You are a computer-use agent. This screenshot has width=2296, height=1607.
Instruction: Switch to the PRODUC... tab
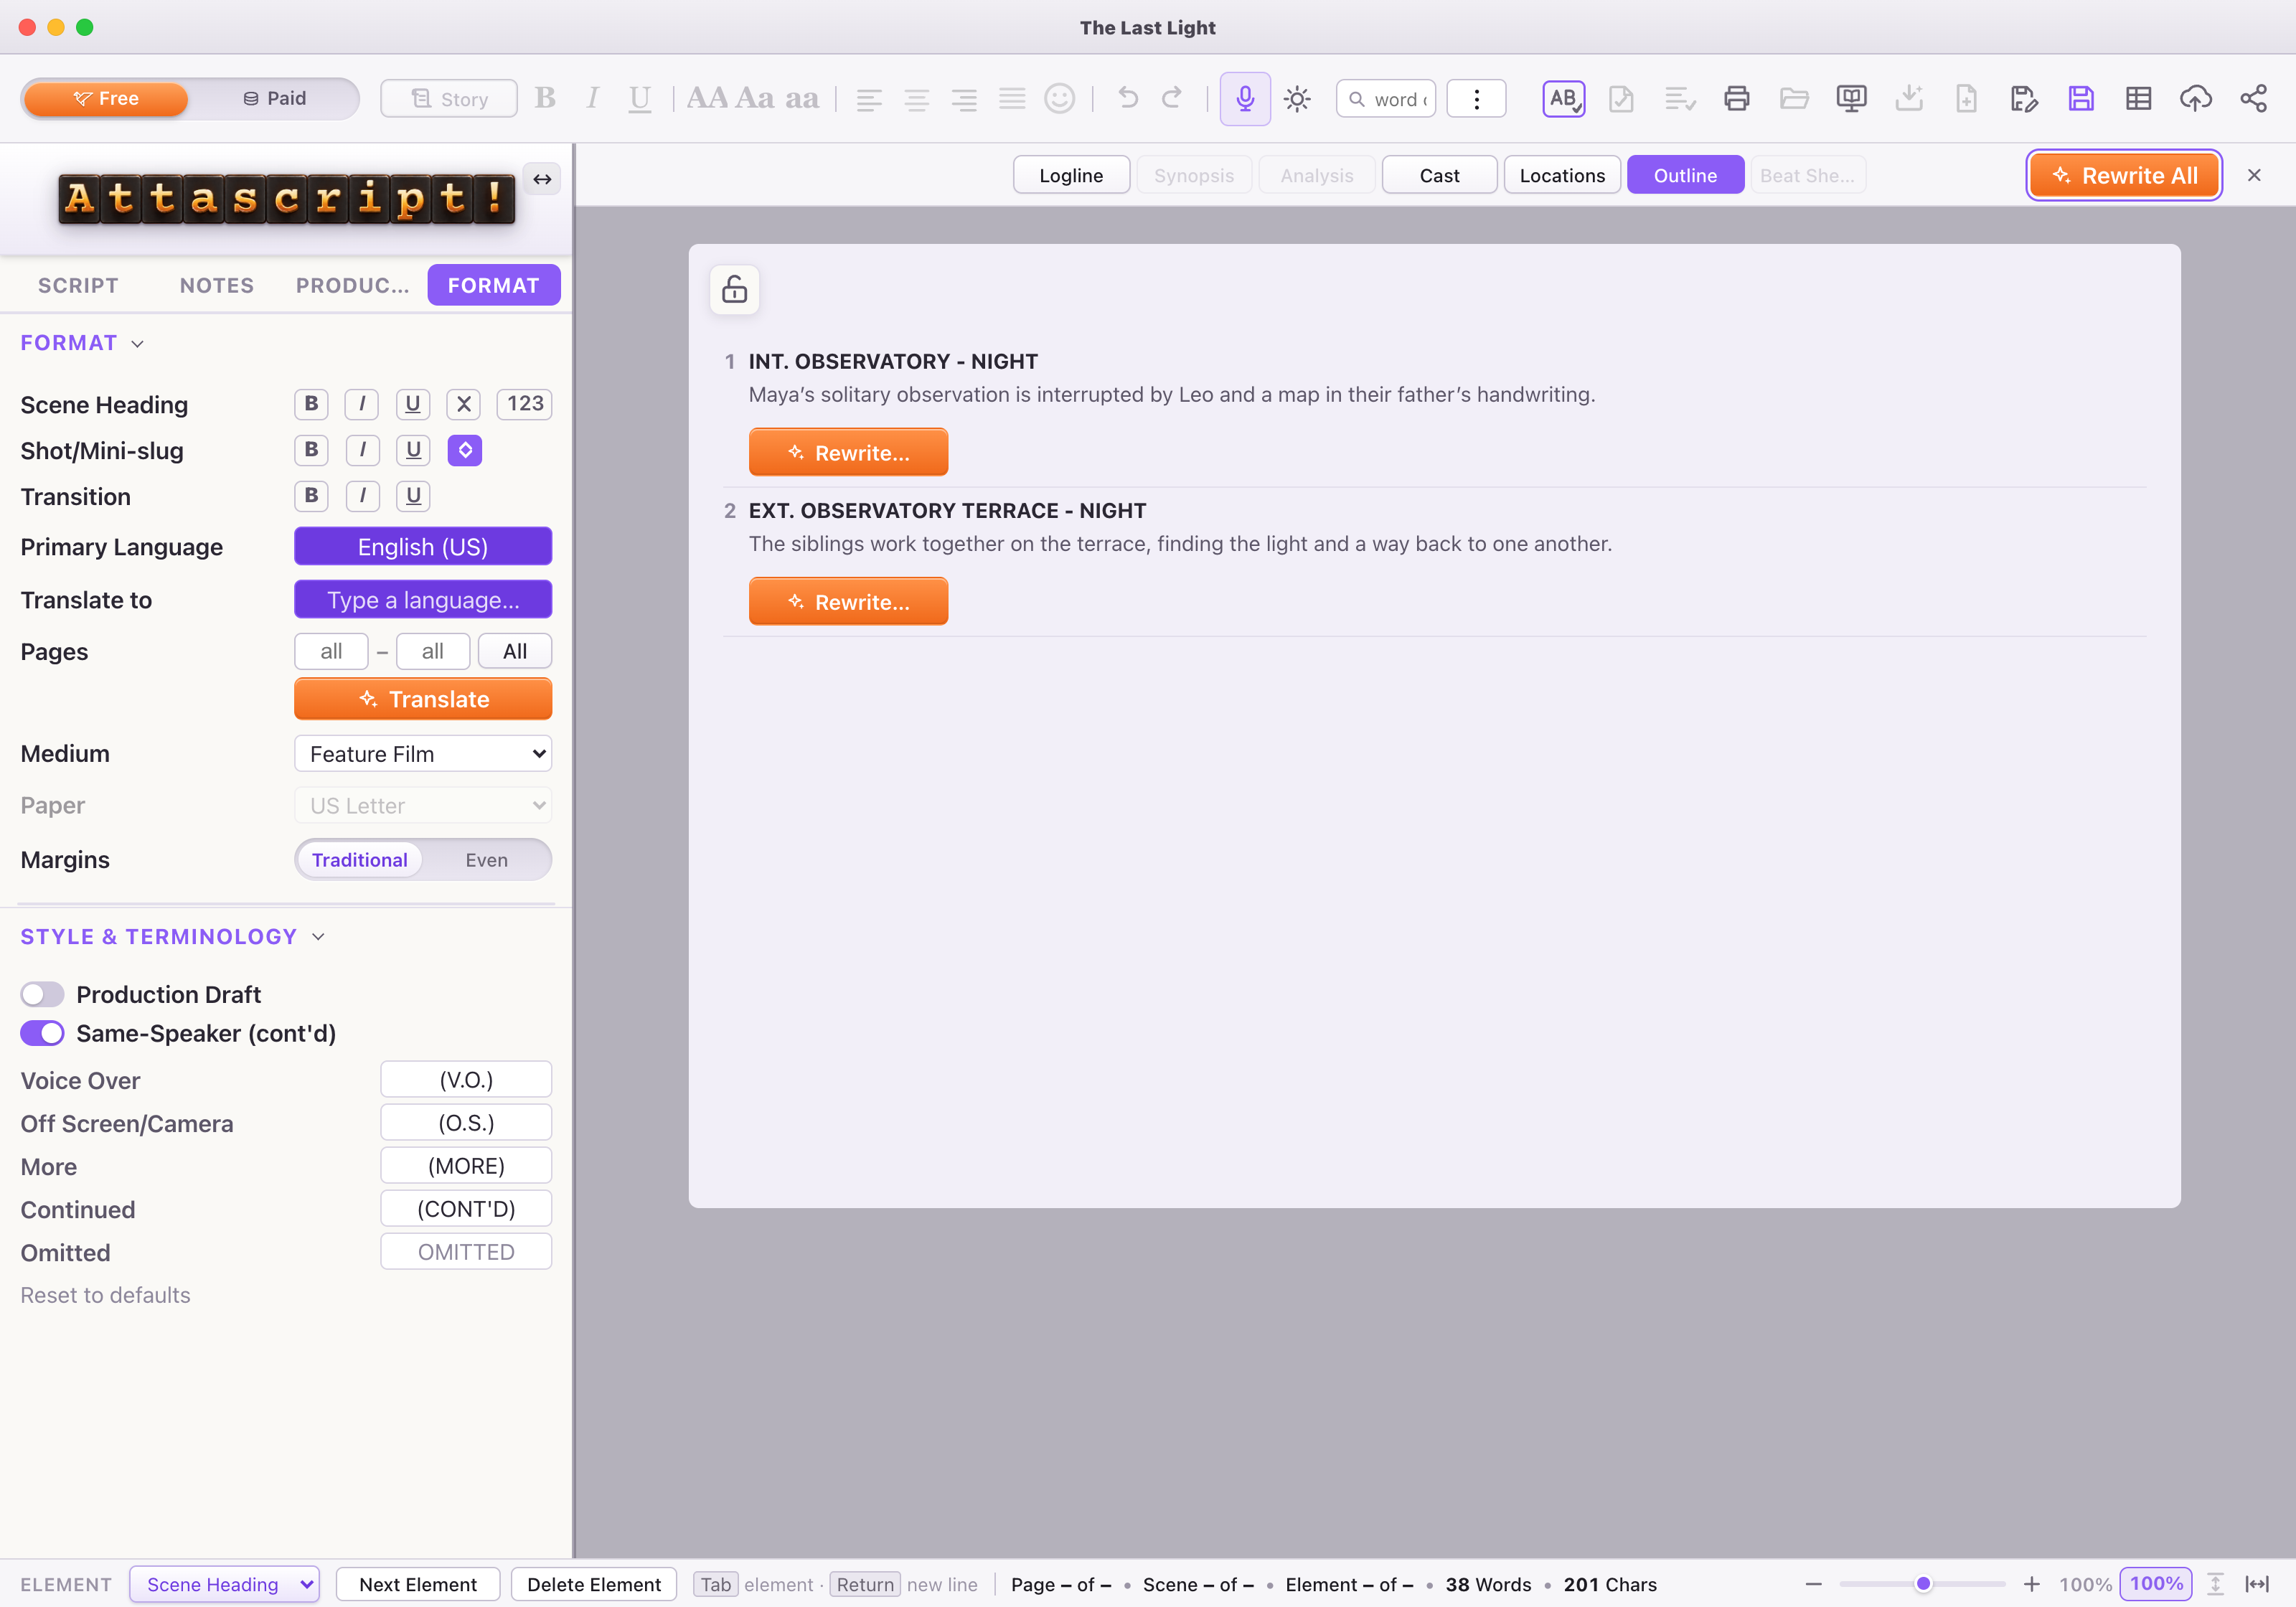coord(352,285)
